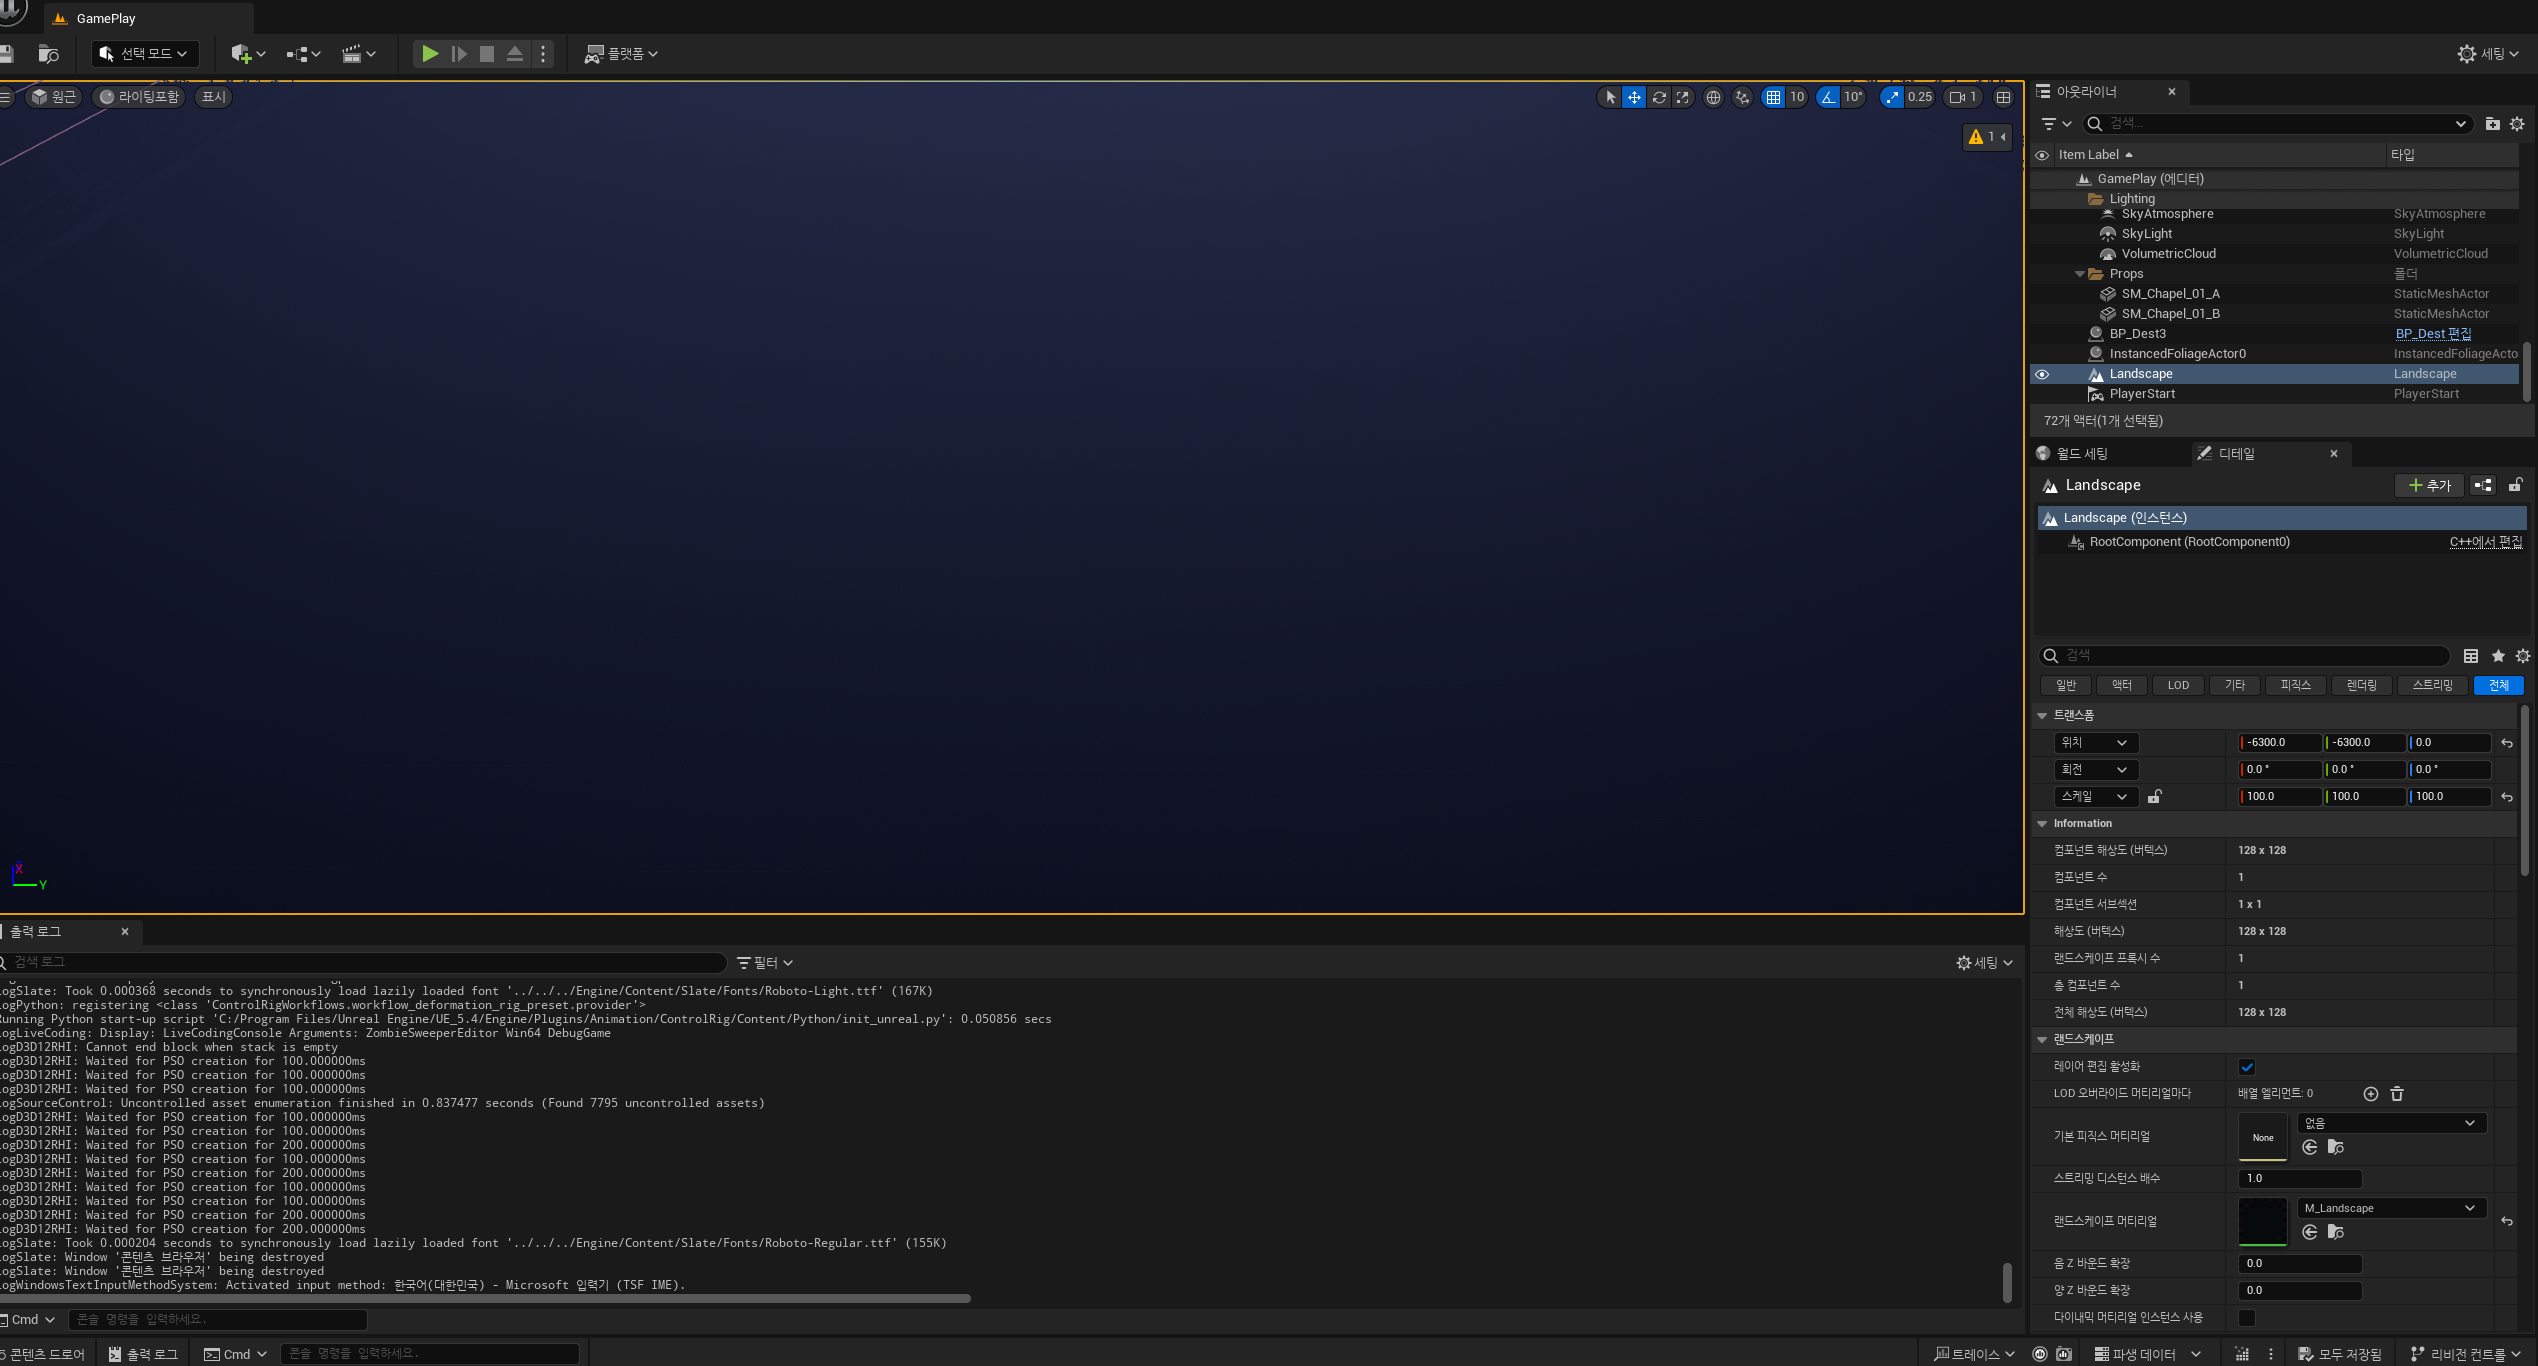This screenshot has width=2538, height=1366.
Task: Toggle world/local coordinate system globe icon
Action: click(x=1713, y=97)
